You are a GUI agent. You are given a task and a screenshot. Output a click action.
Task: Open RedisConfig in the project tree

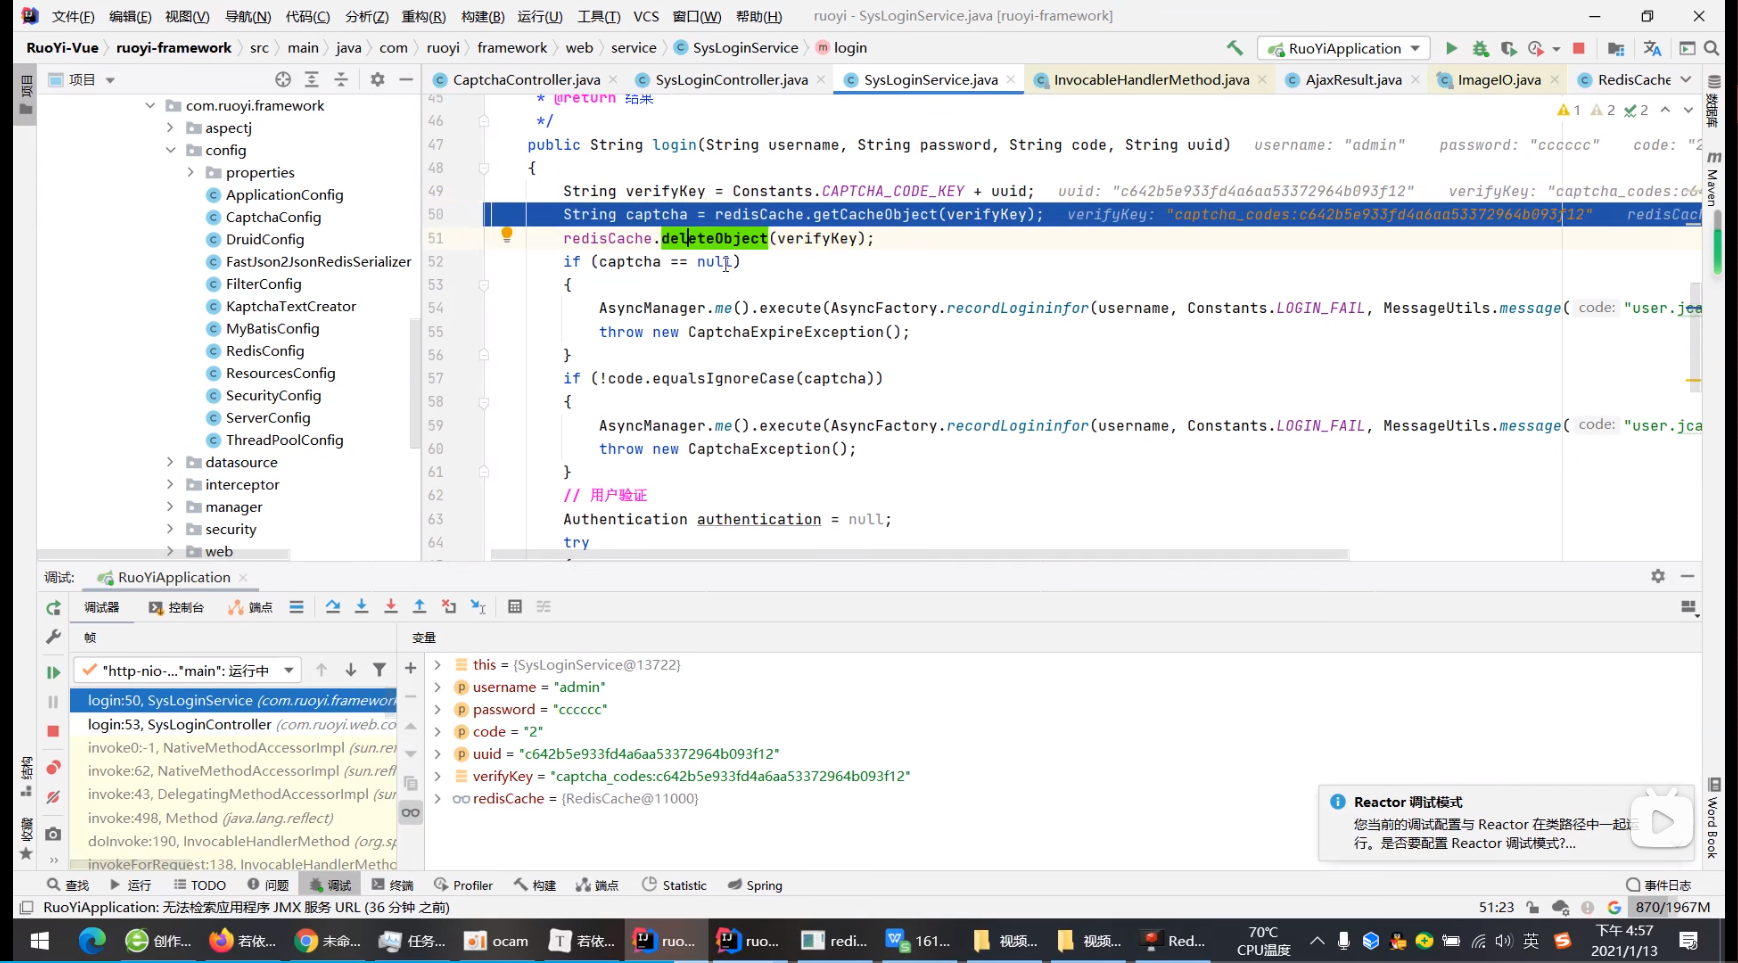pos(264,351)
